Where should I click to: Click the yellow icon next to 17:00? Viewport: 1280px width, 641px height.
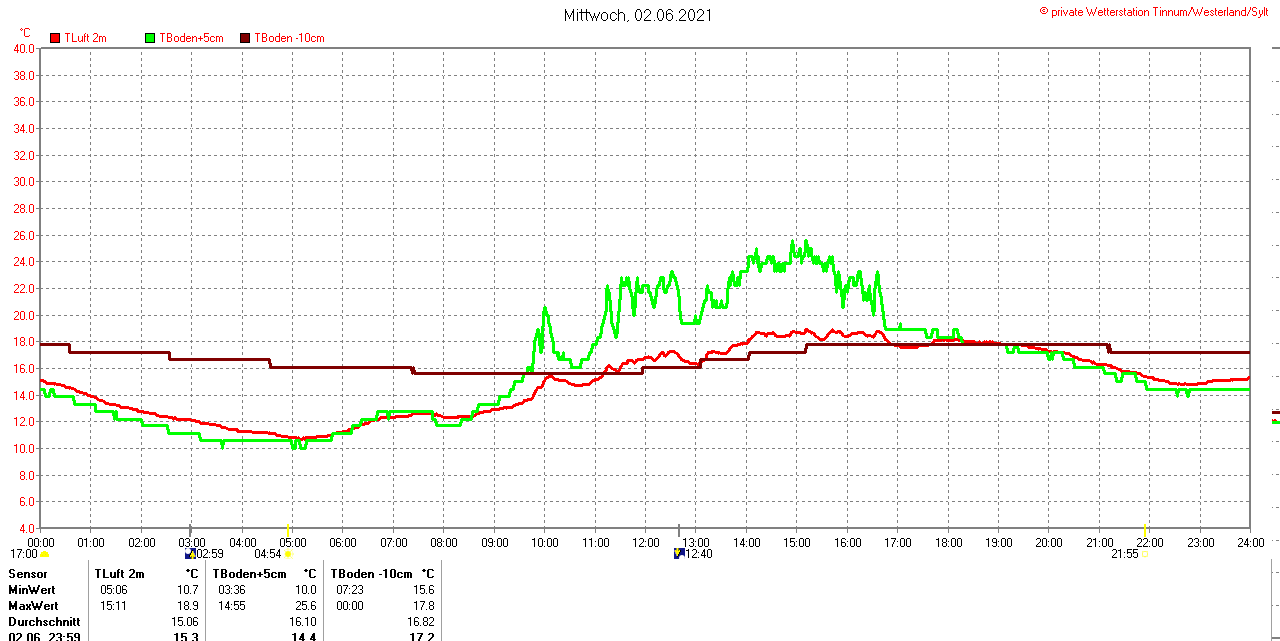[x=45, y=554]
